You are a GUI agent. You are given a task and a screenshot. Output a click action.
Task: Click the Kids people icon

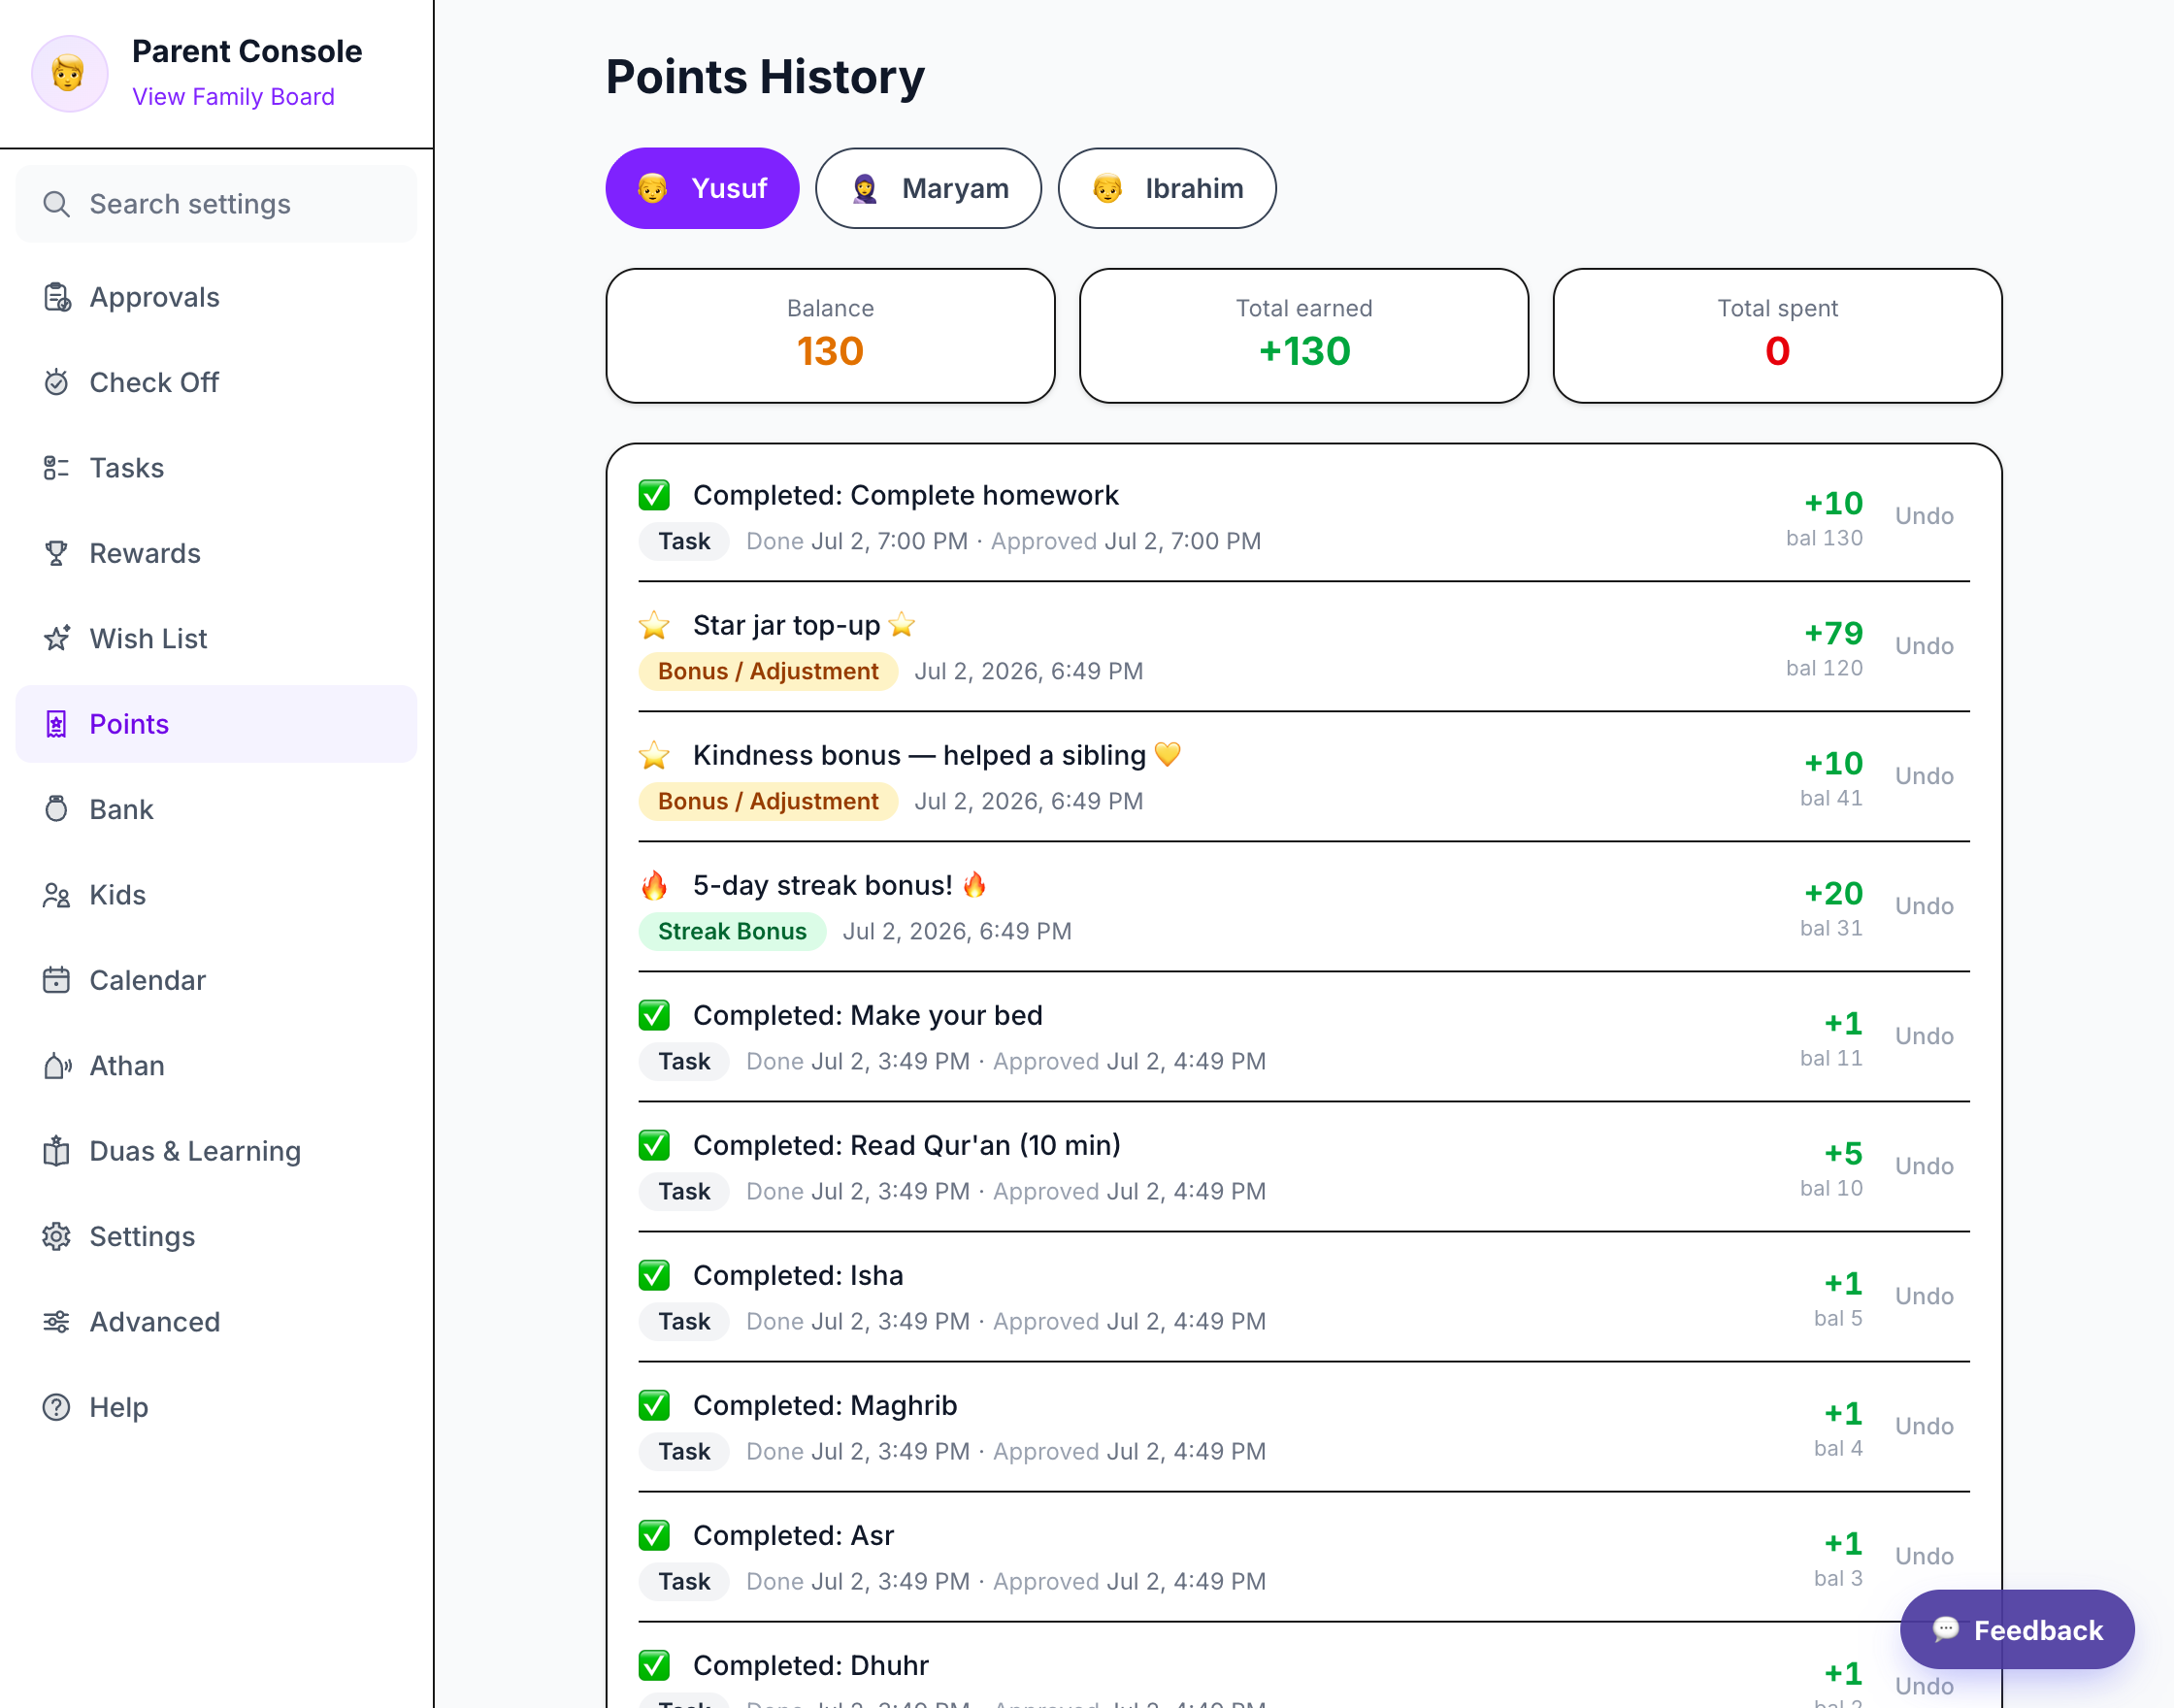pyautogui.click(x=57, y=895)
